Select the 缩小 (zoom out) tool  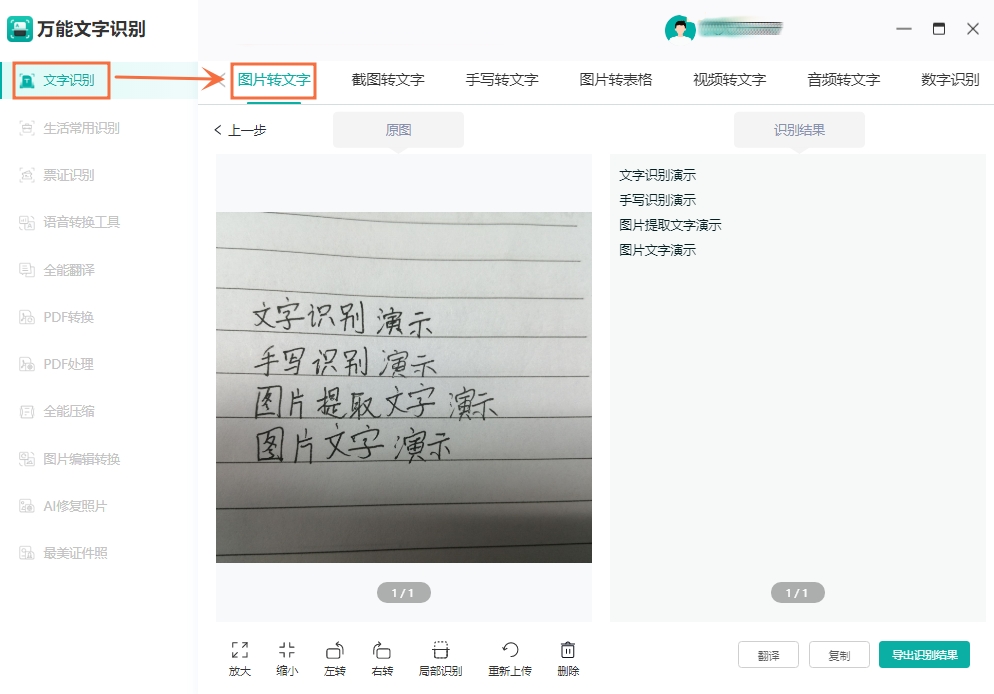[x=287, y=657]
